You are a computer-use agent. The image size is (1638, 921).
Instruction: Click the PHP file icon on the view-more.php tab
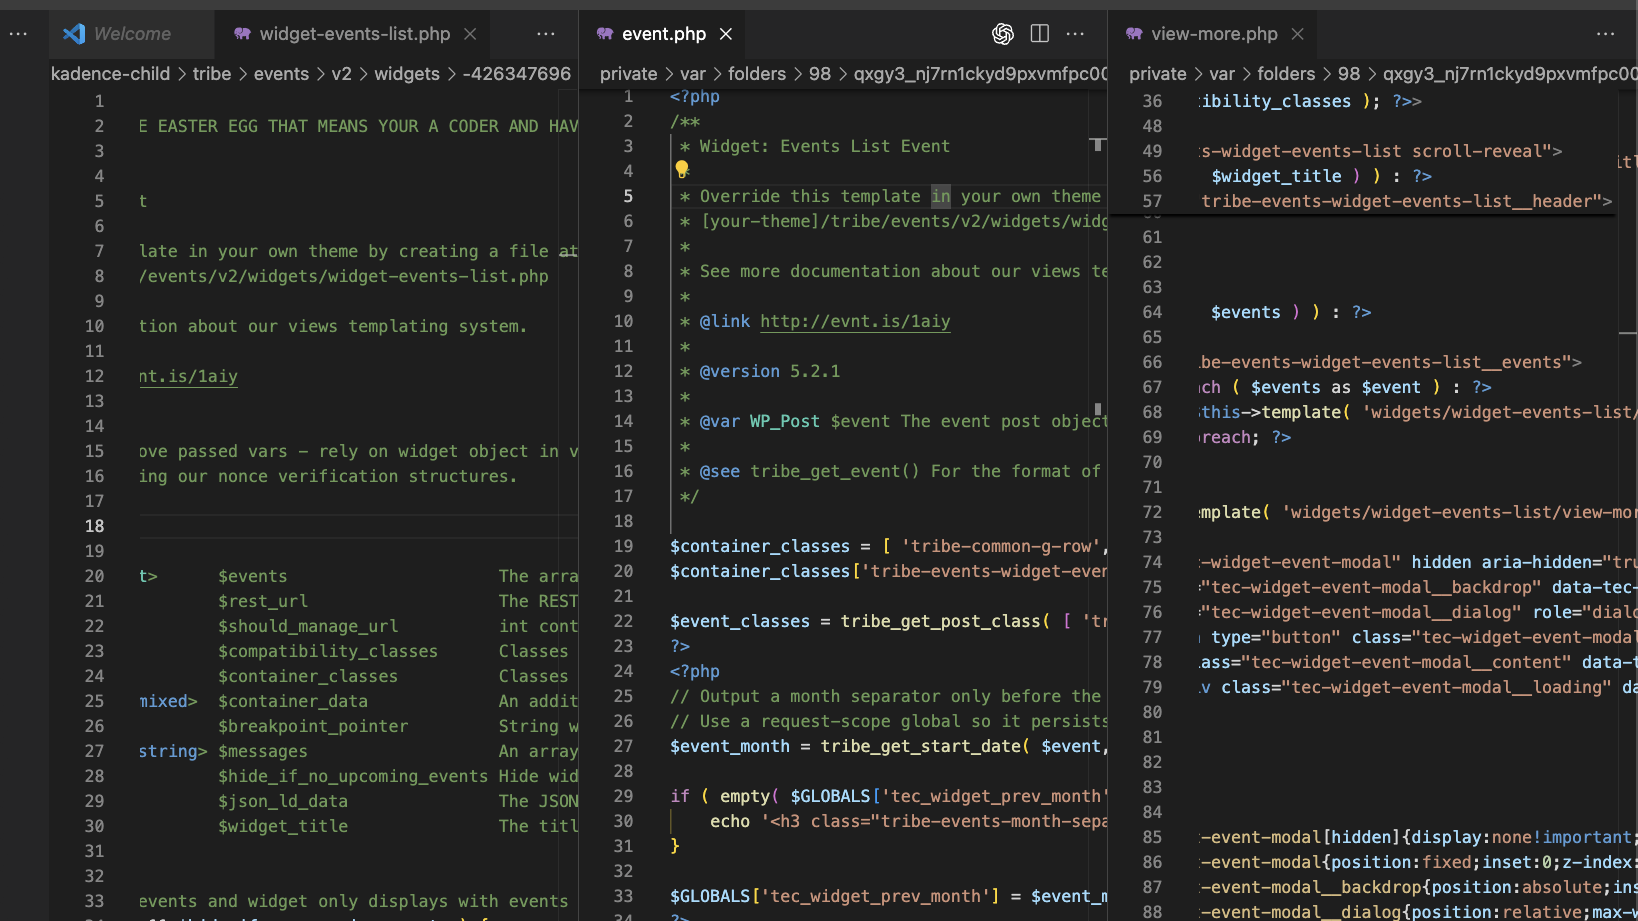click(1135, 33)
